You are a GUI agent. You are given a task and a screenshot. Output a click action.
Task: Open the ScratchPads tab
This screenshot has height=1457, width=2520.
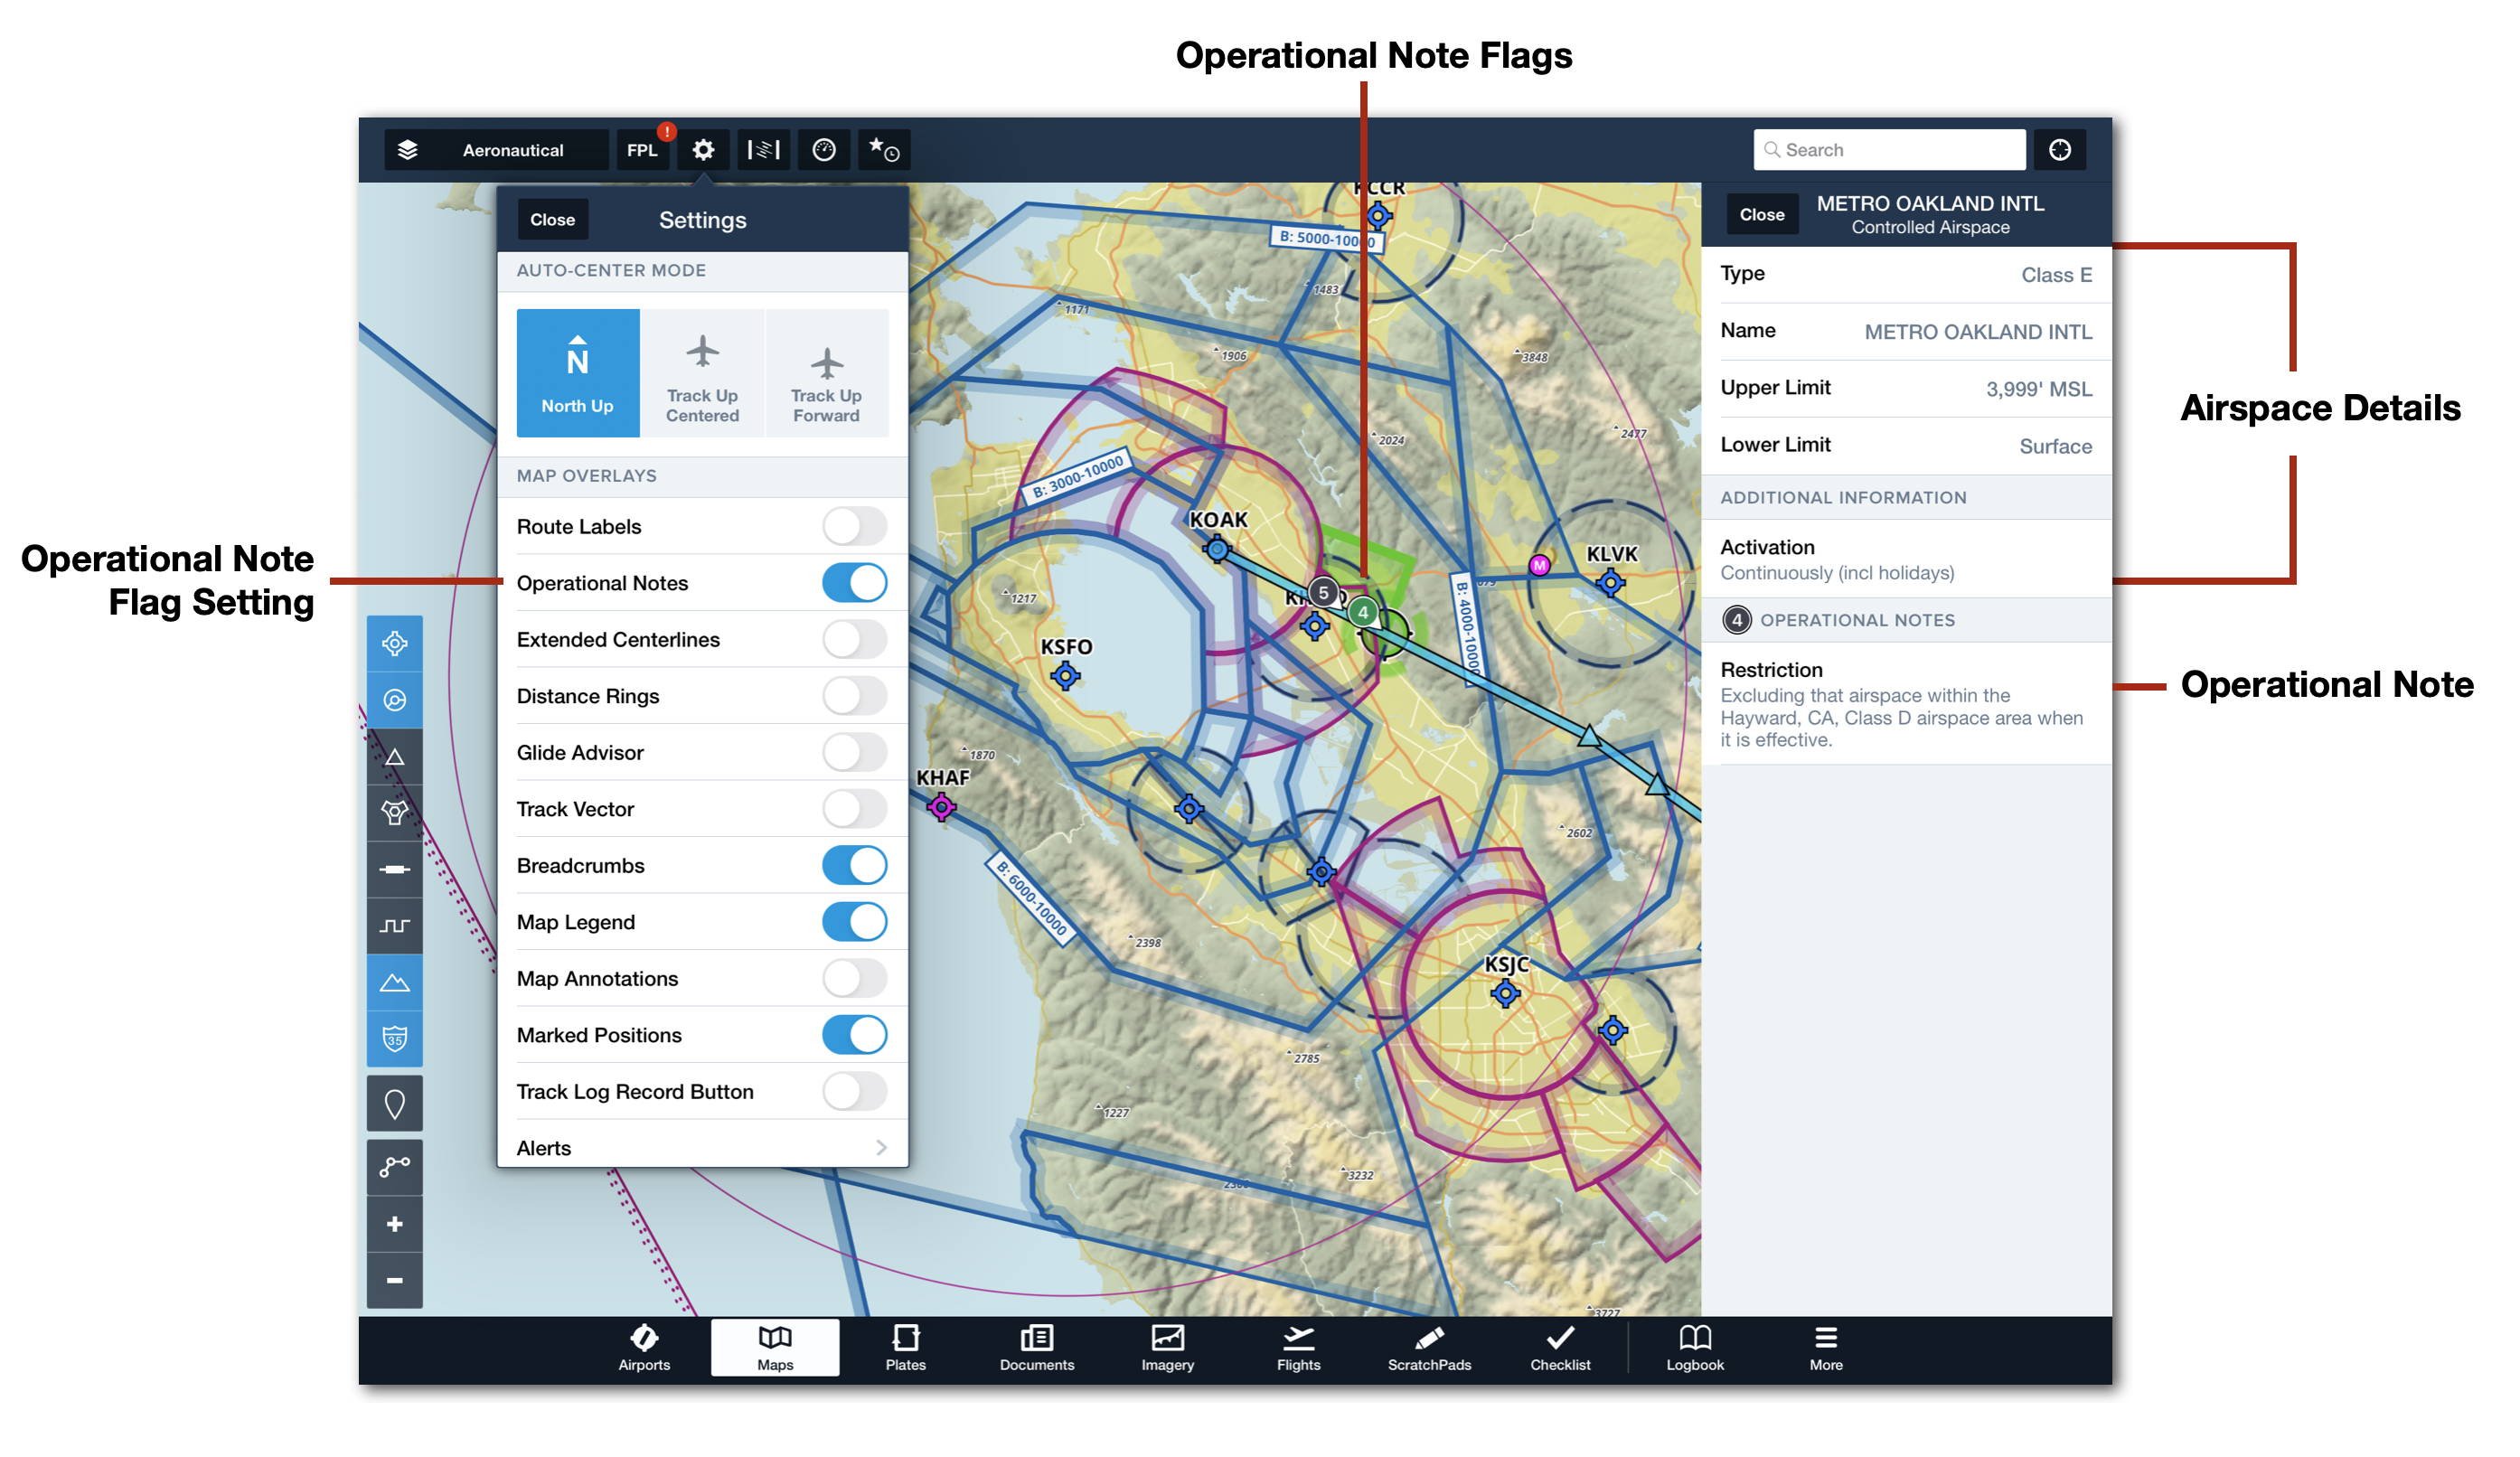point(1430,1348)
